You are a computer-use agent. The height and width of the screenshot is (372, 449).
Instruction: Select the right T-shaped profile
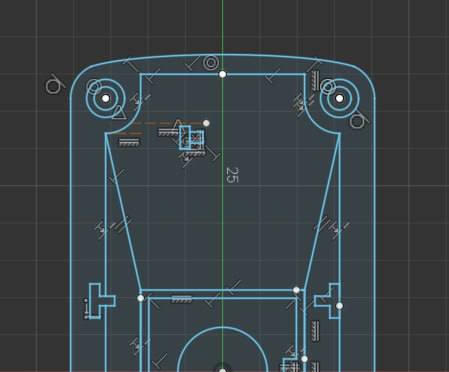[327, 301]
